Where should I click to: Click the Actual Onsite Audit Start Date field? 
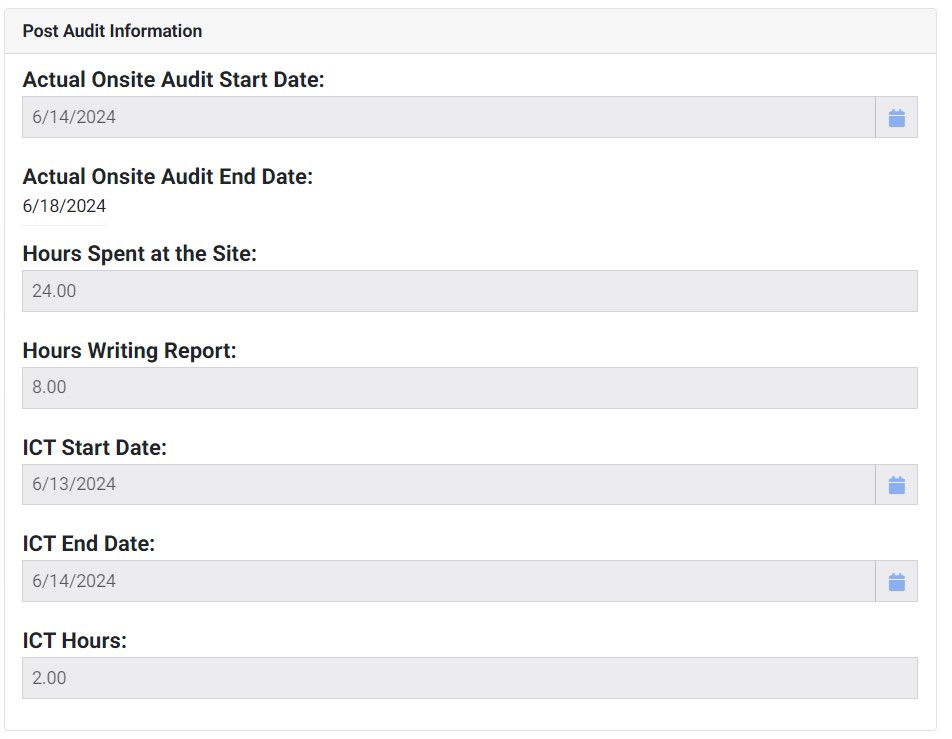(x=448, y=118)
